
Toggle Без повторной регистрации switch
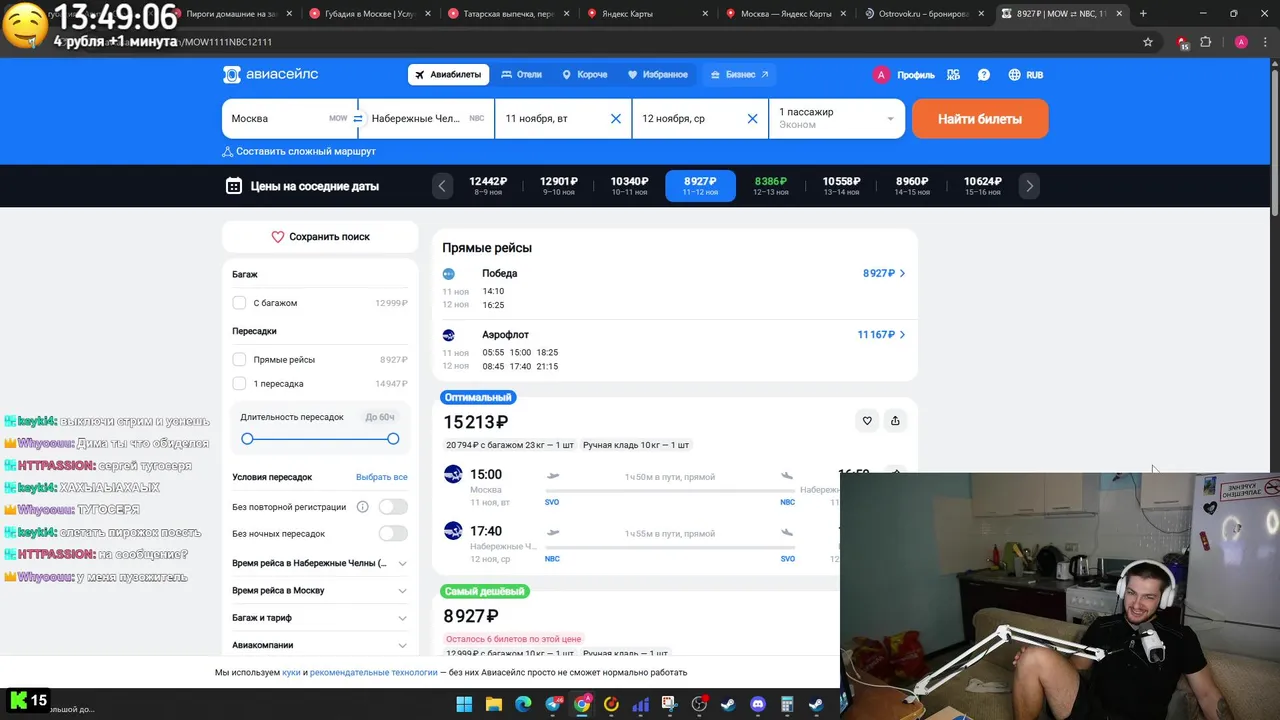click(393, 507)
